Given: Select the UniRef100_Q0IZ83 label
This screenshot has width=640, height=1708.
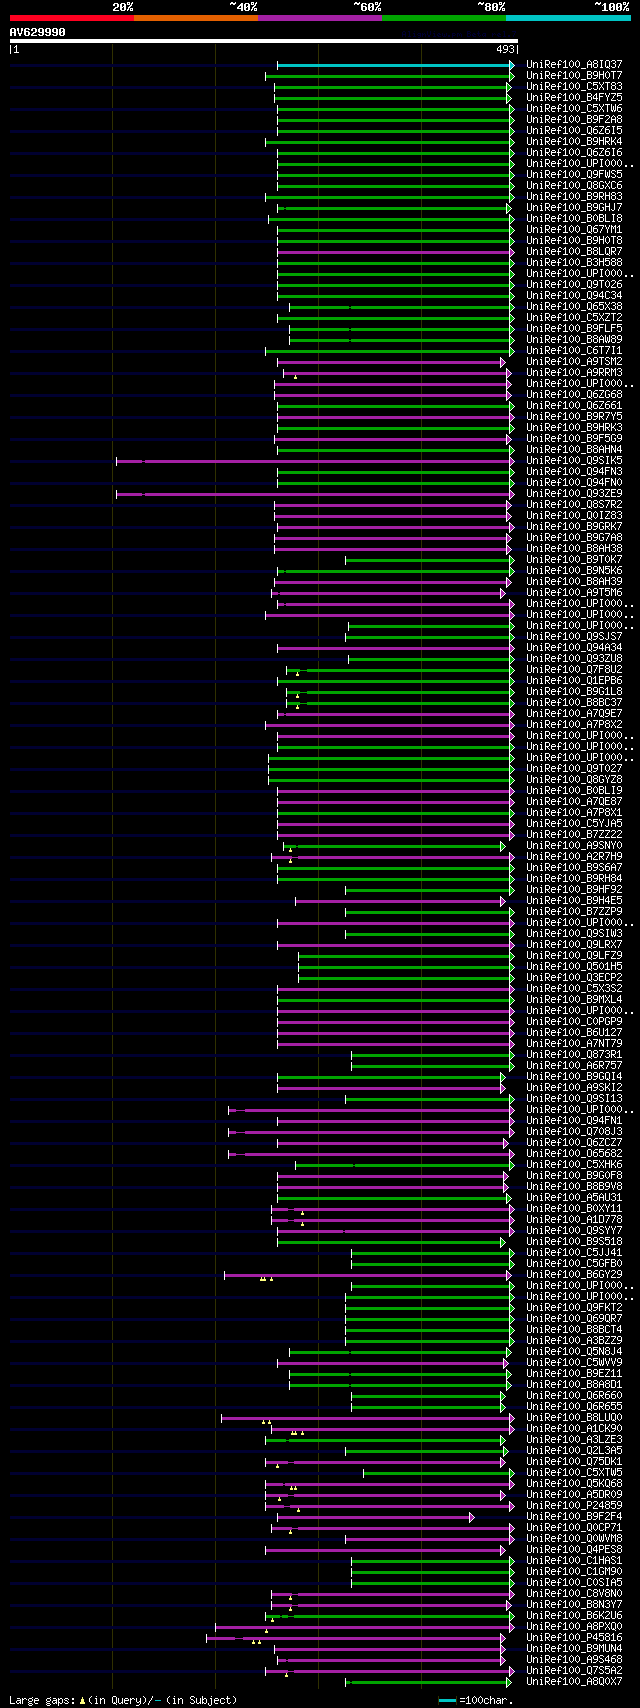Looking at the screenshot, I should click(x=574, y=516).
